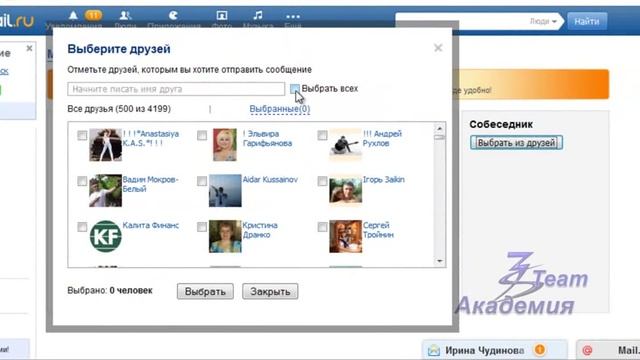This screenshot has width=640, height=360.
Task: Click Андрей Рухлов guitar avatar
Action: point(345,145)
